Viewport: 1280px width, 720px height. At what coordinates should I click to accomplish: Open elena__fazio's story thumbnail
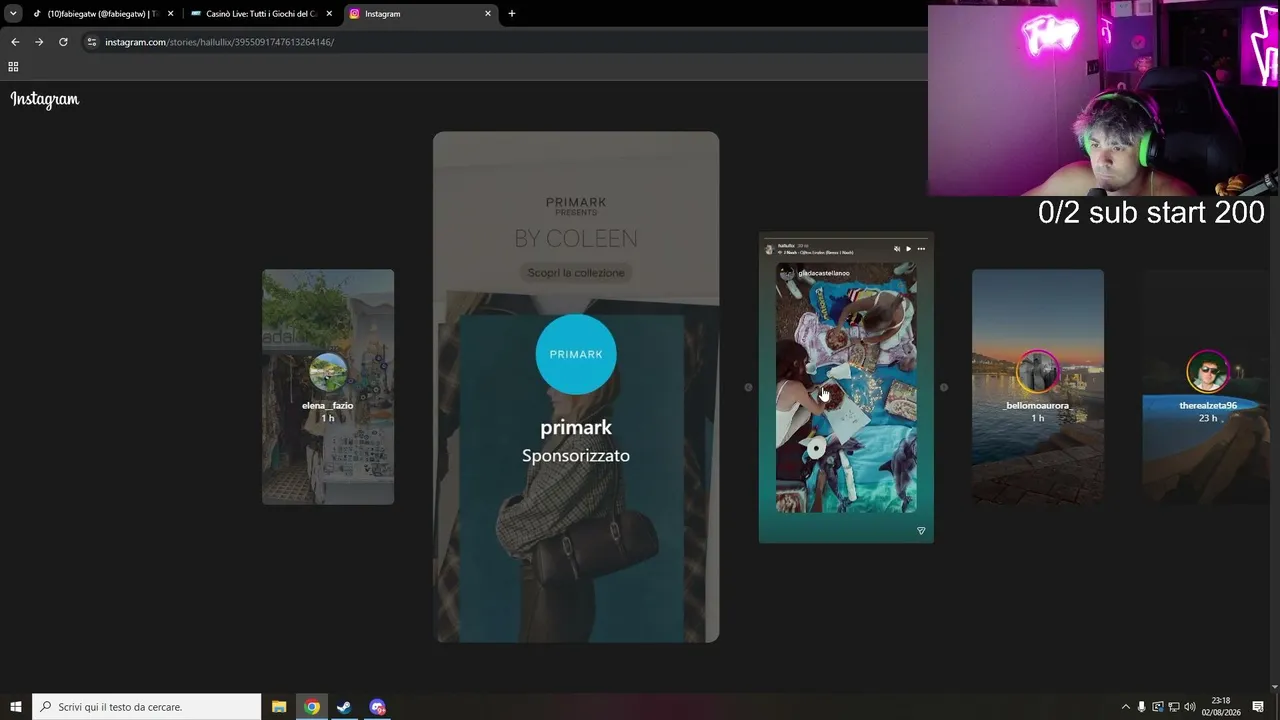click(x=328, y=387)
